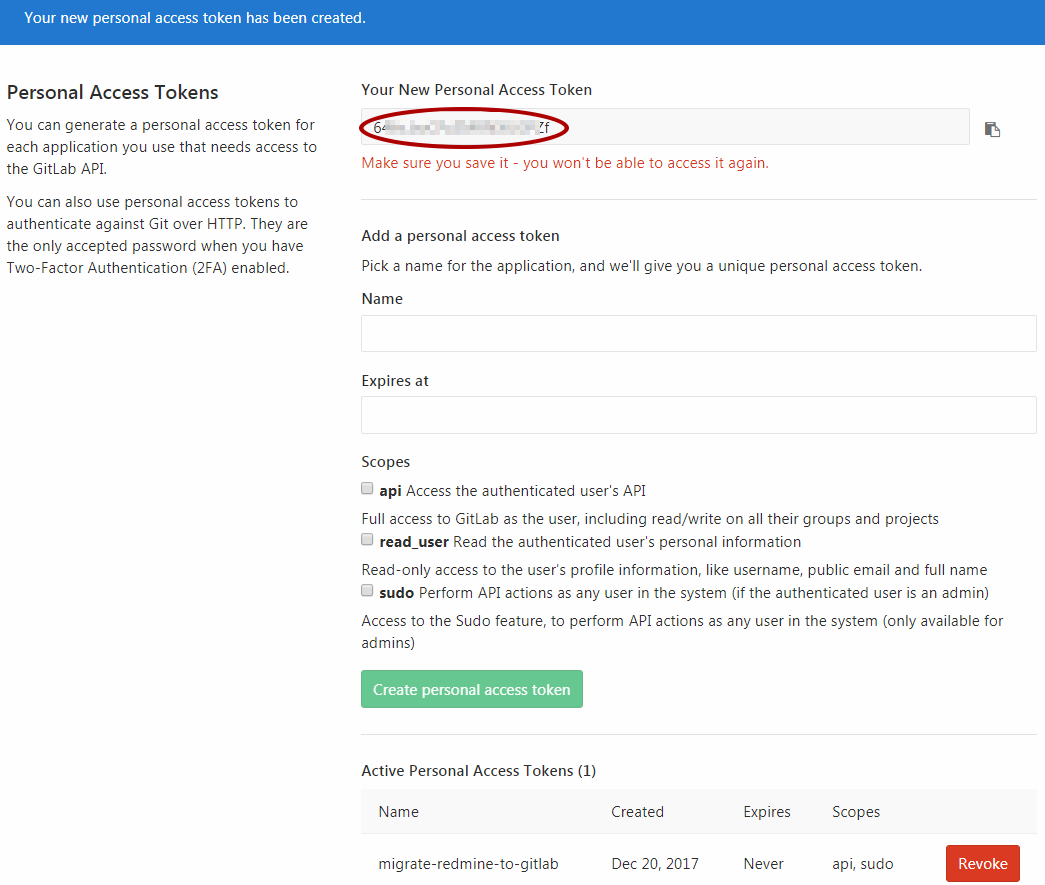Revoke the migrate-redmine-to-gitlab token

coord(981,862)
